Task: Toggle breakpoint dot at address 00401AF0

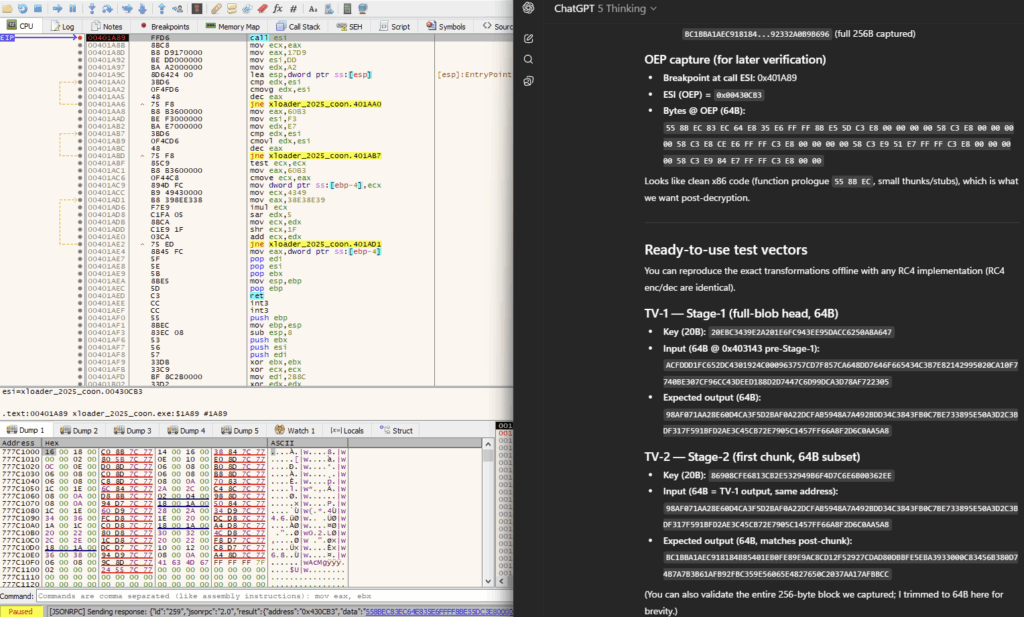Action: (x=80, y=318)
